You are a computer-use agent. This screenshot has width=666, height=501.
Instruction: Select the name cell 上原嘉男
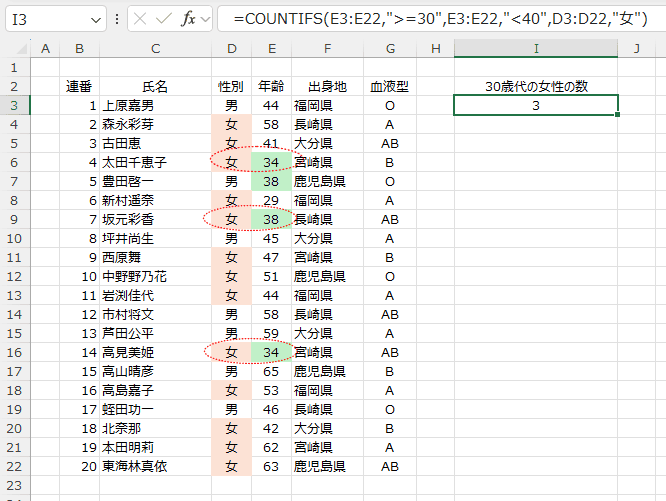[x=155, y=105]
